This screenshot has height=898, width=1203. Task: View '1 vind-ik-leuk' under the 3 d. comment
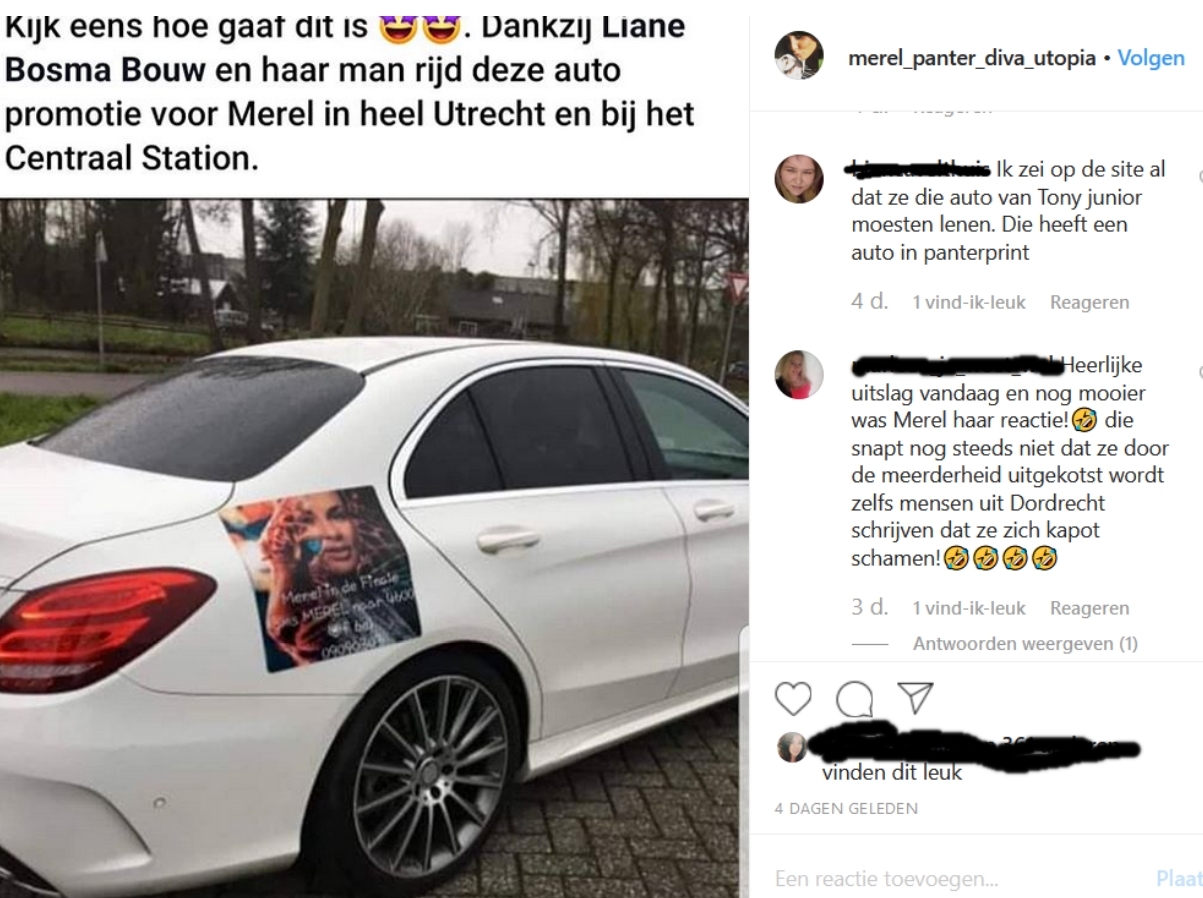click(969, 608)
